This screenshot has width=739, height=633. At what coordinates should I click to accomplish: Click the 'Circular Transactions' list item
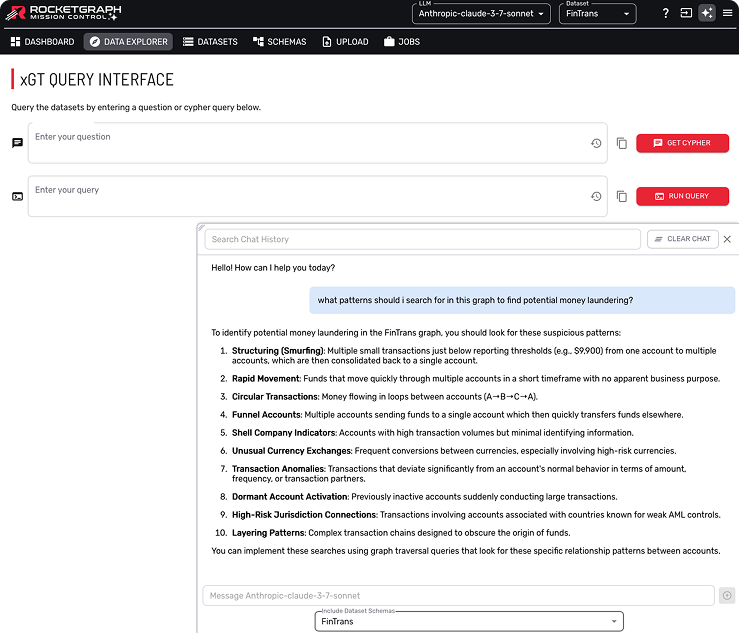(x=379, y=396)
